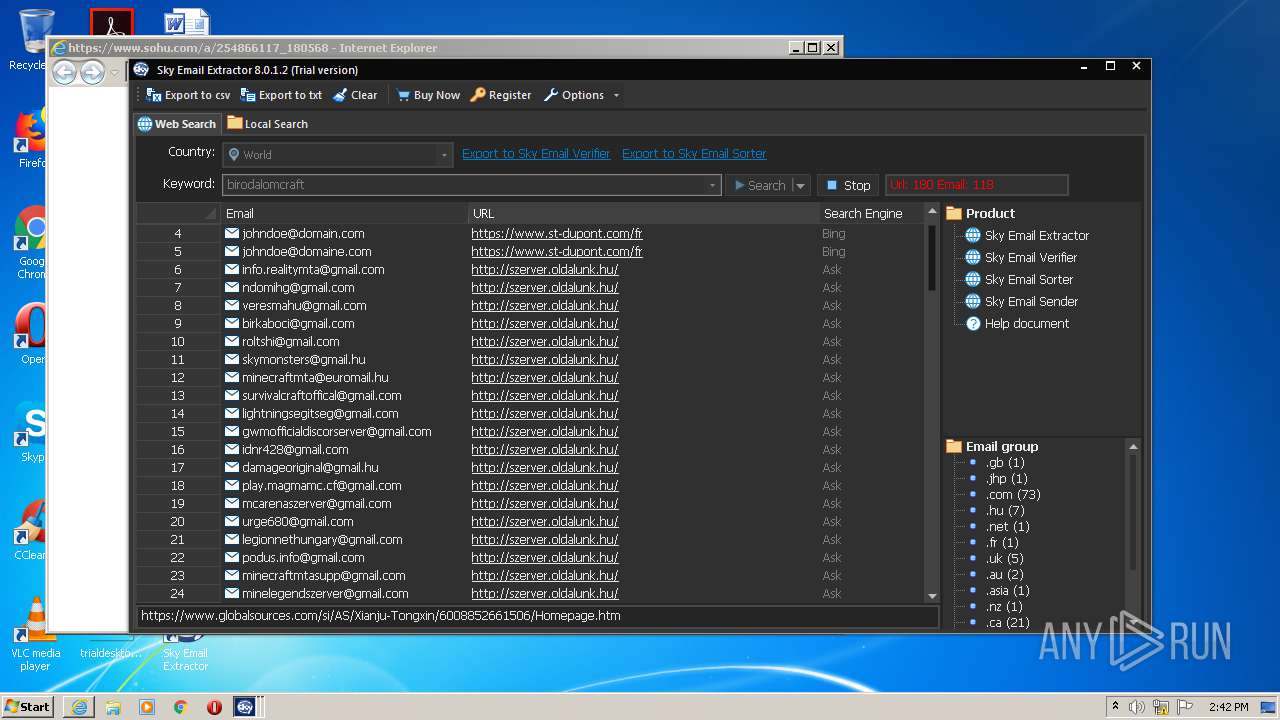Screen dimensions: 1280x720
Task: Open the Options wrench menu
Action: click(574, 95)
